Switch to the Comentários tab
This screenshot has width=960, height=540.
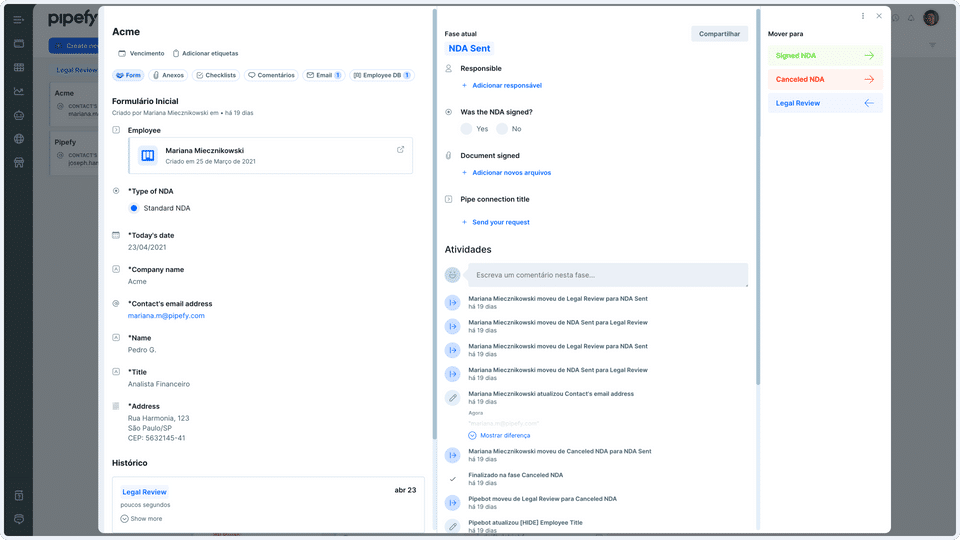pos(271,75)
